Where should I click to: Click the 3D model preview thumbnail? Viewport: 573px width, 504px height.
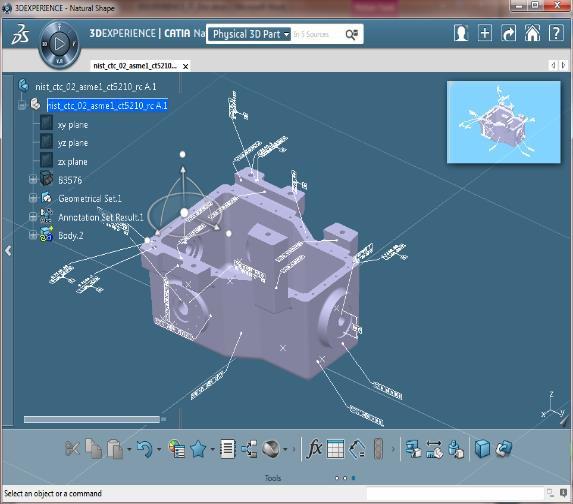[504, 122]
